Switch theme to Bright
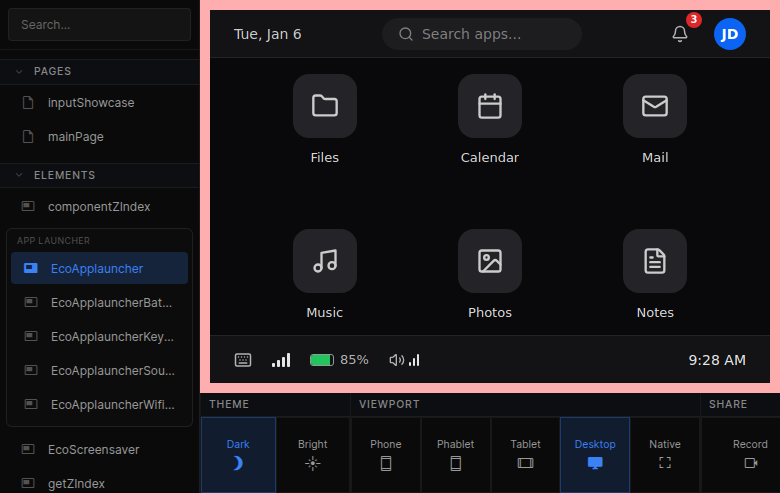 [x=313, y=454]
